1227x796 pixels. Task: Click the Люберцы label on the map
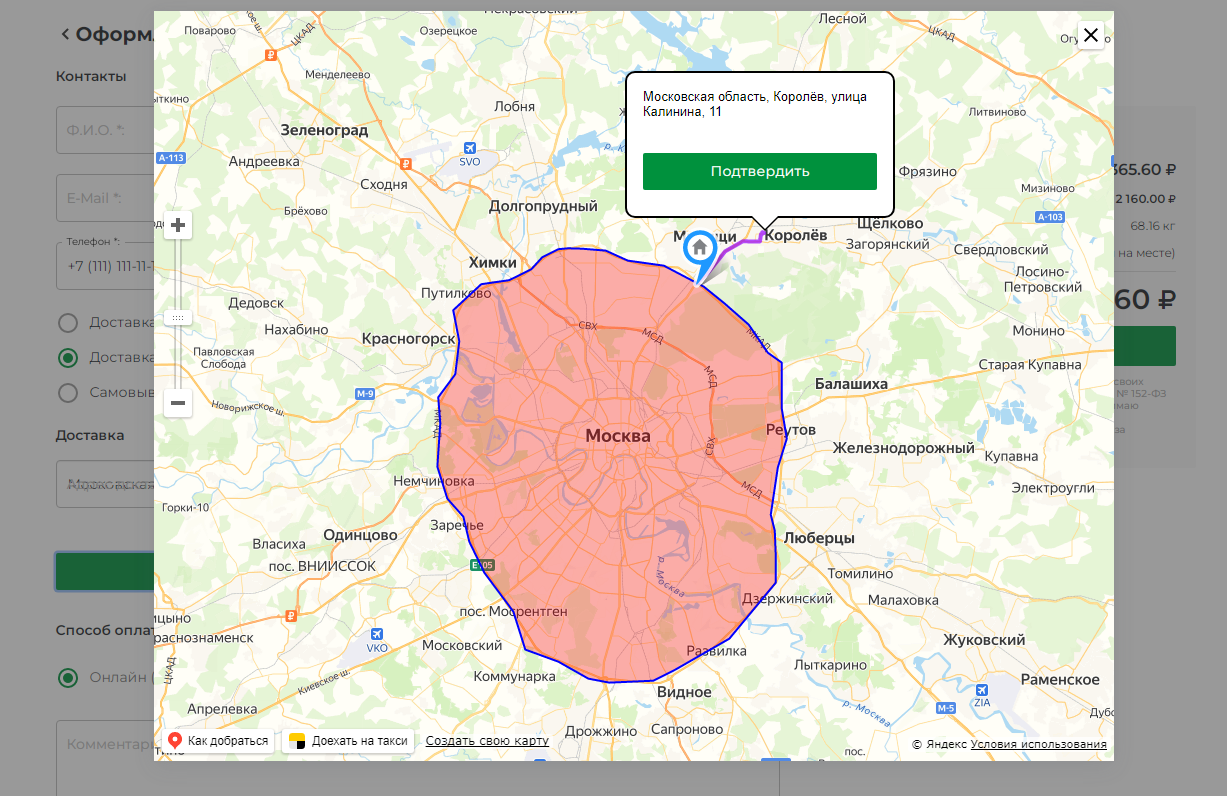coord(819,537)
